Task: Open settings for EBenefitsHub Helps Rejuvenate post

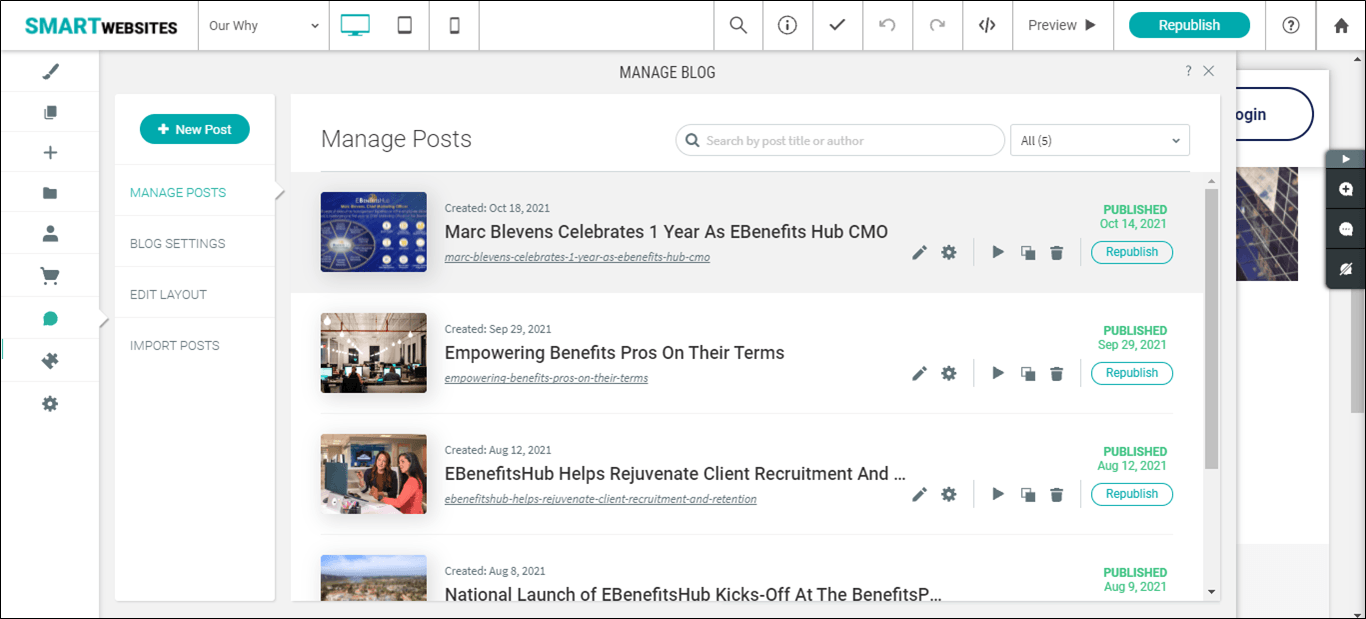Action: 949,494
